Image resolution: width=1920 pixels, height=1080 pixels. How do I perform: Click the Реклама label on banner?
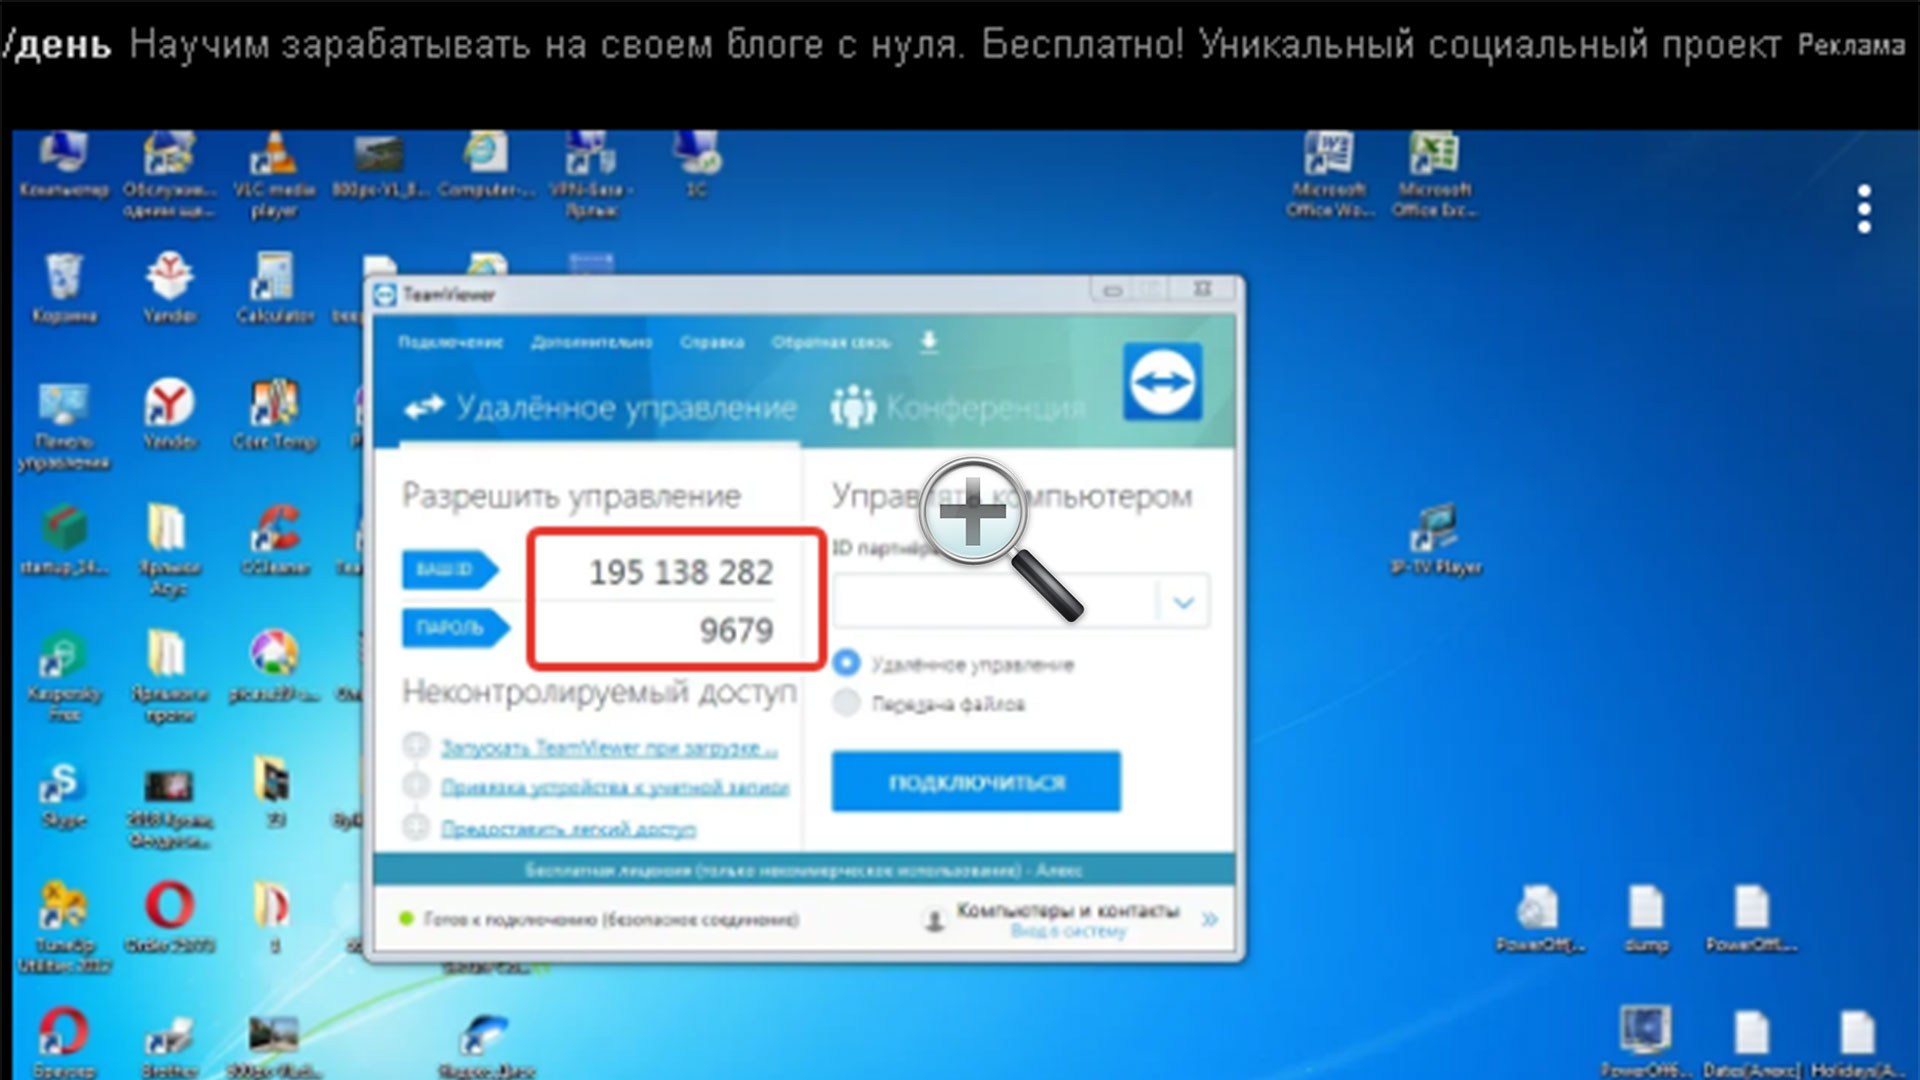[1851, 45]
